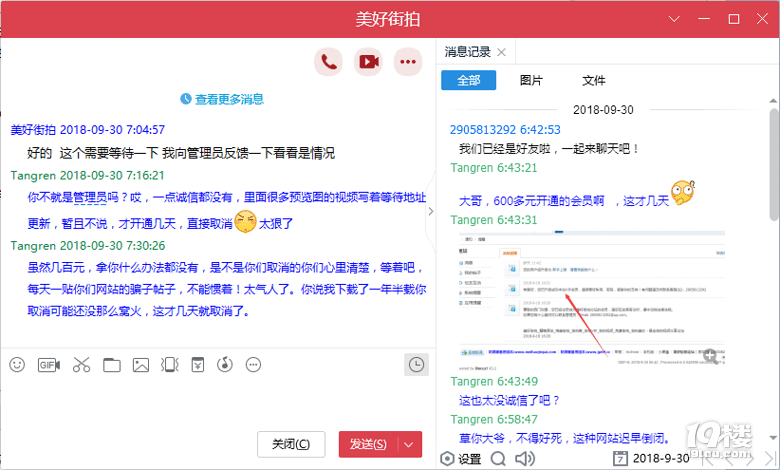Screen dimensions: 780x470
Task: Switch to the 图片 filter tab
Action: [x=532, y=81]
